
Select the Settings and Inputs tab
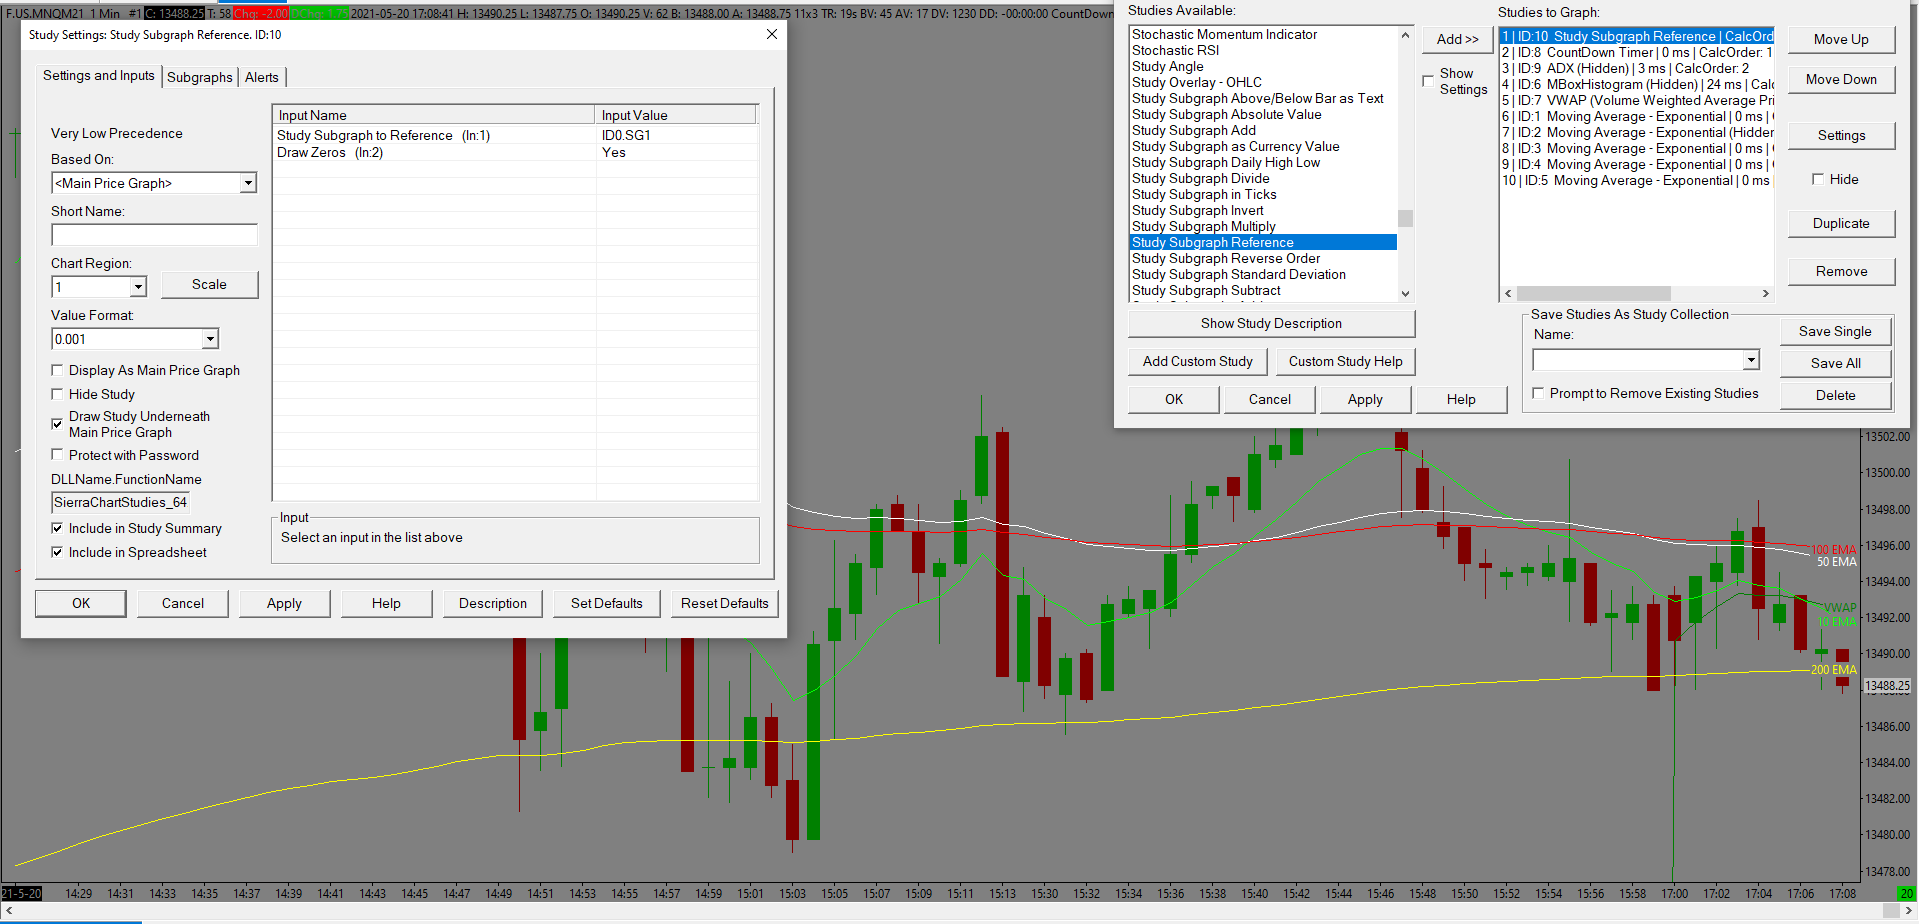(x=99, y=75)
